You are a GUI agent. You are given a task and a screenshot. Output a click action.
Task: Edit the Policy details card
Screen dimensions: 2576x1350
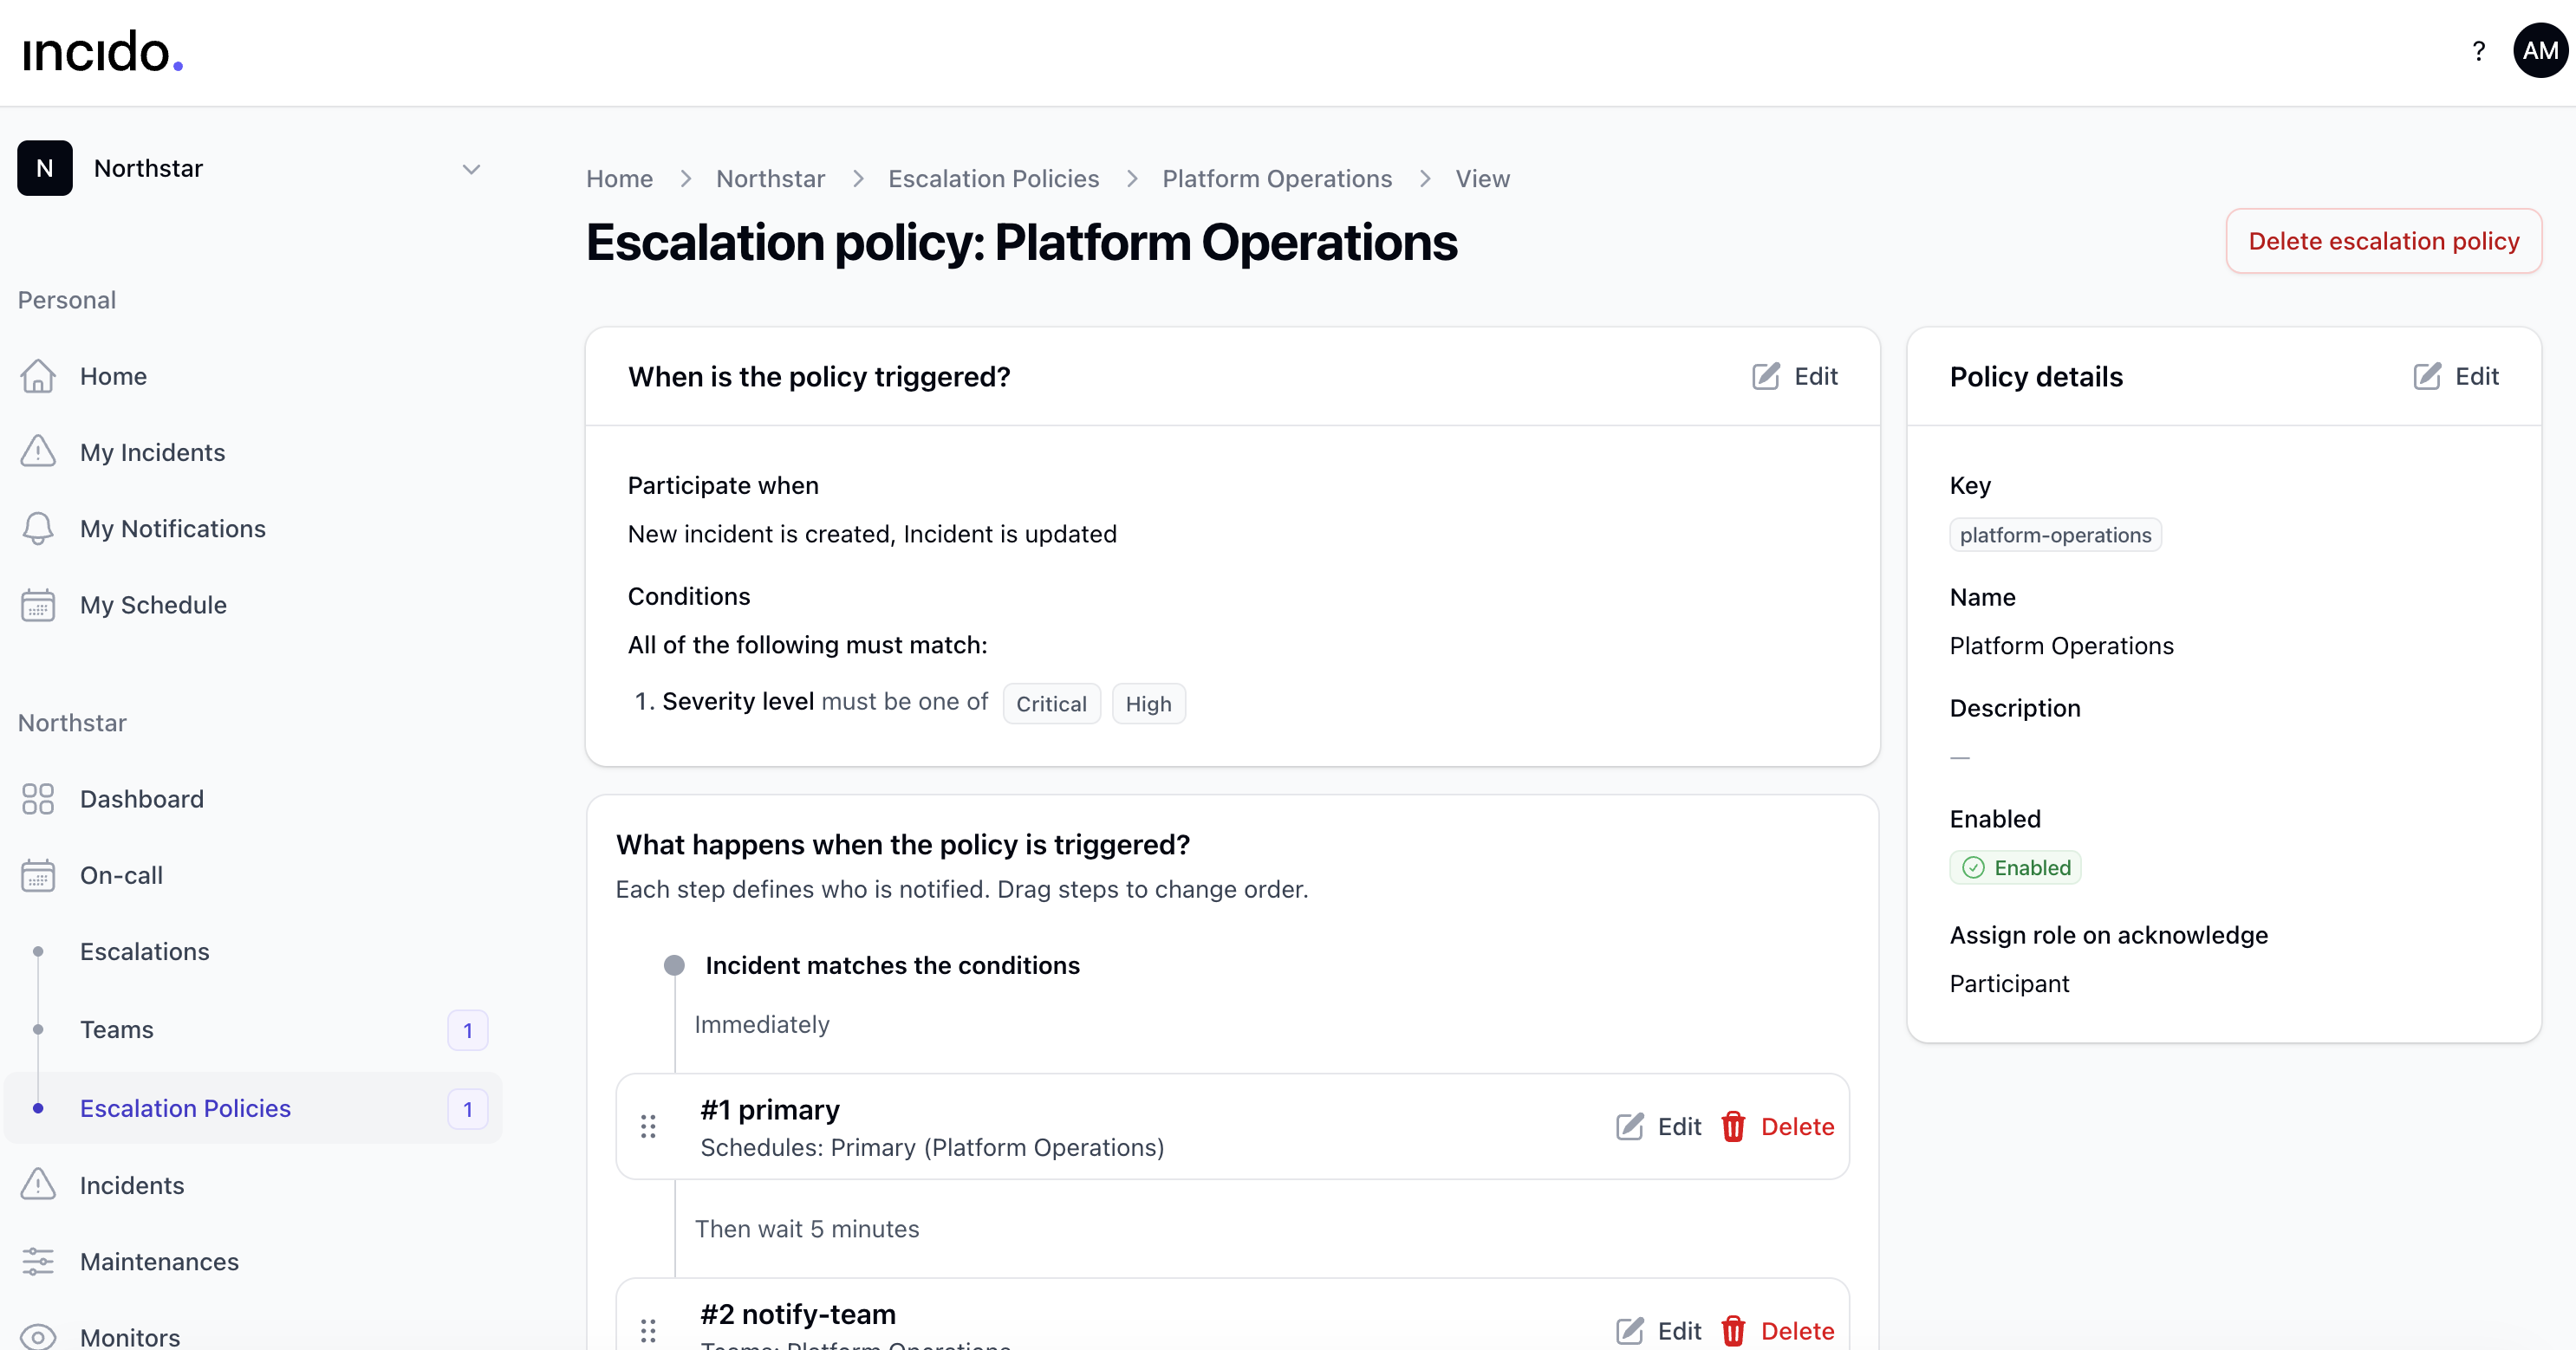(2456, 376)
